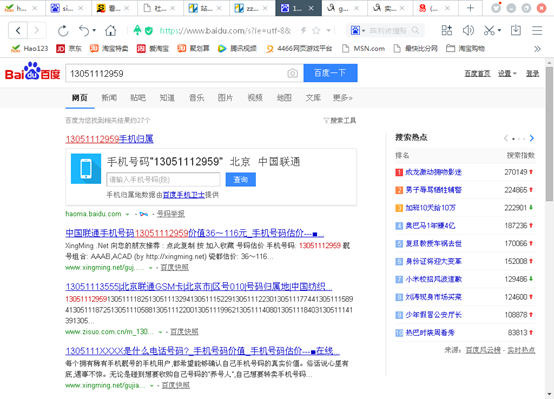Switch to 地图 tab
The image size is (554, 399).
(x=284, y=98)
